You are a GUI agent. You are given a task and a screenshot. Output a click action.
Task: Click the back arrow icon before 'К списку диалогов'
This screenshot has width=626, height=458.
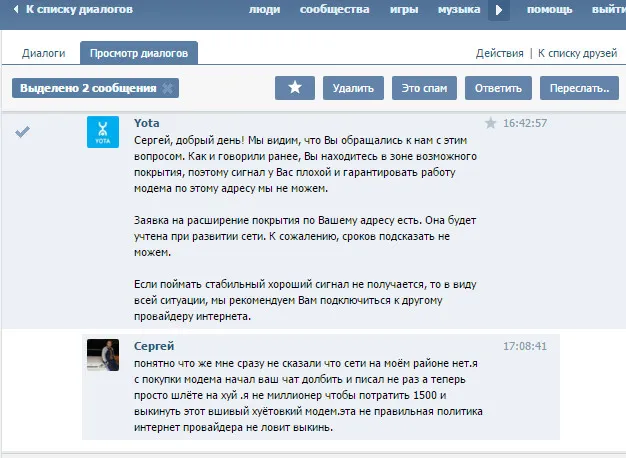pyautogui.click(x=16, y=9)
